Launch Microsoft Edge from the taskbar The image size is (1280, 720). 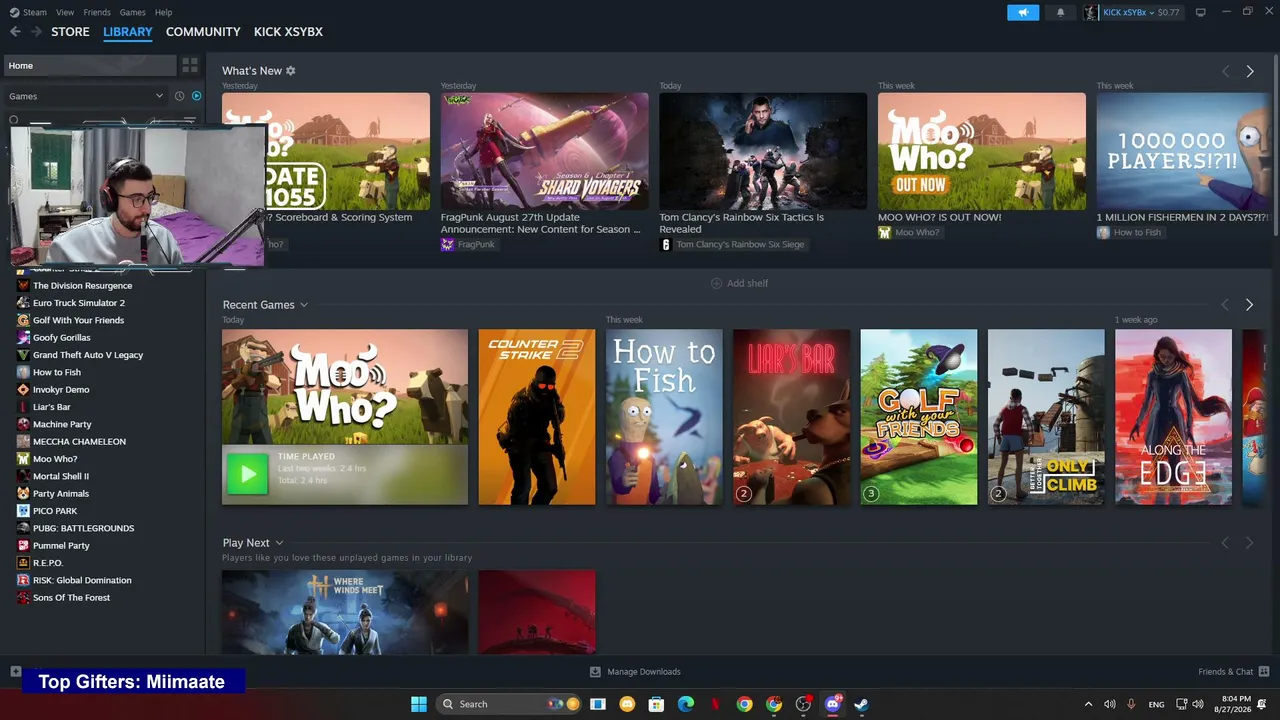pyautogui.click(x=686, y=704)
